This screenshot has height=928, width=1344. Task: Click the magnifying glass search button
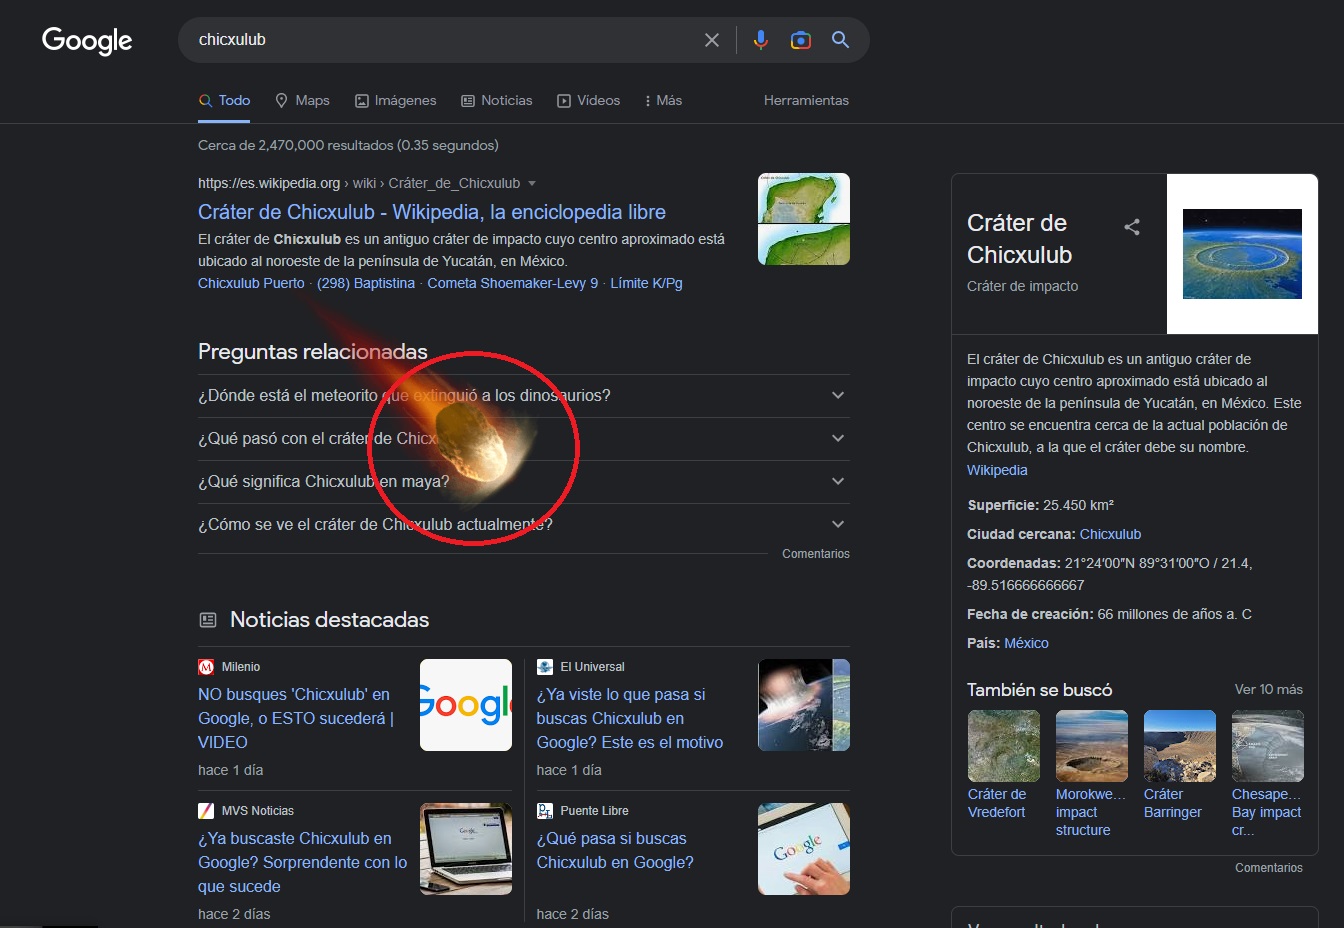841,40
